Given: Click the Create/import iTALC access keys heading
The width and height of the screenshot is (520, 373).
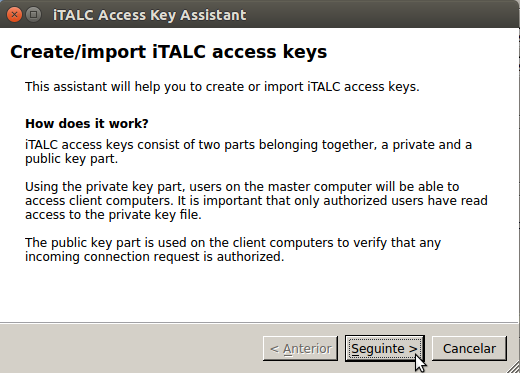Looking at the screenshot, I should click(169, 52).
